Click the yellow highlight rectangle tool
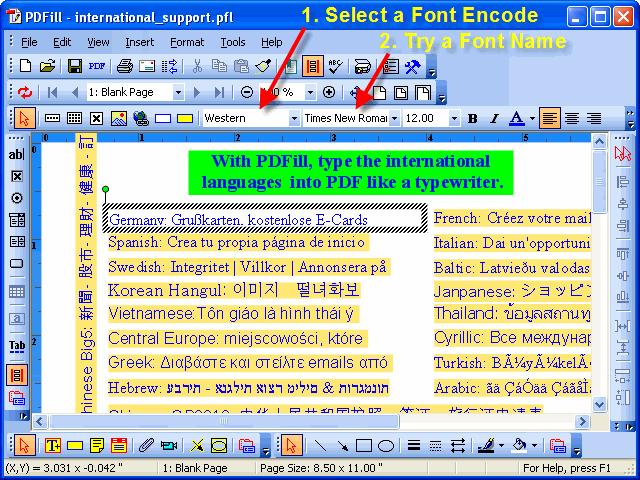The image size is (640, 480). click(x=185, y=118)
